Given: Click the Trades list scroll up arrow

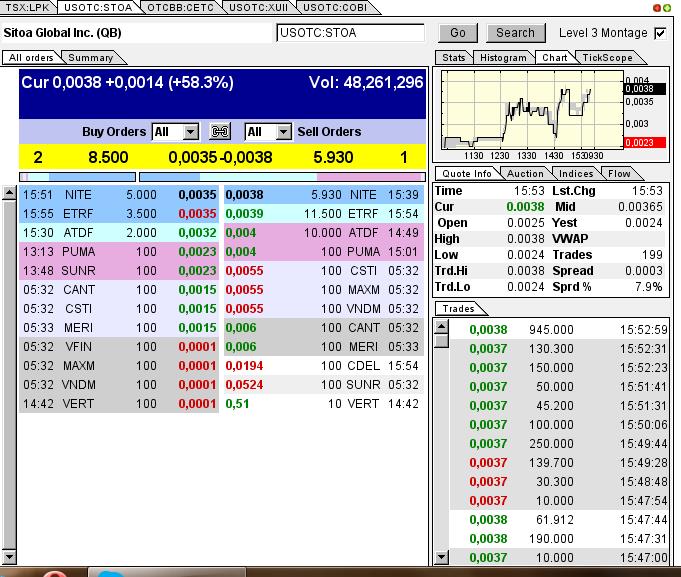Looking at the screenshot, I should pos(441,326).
